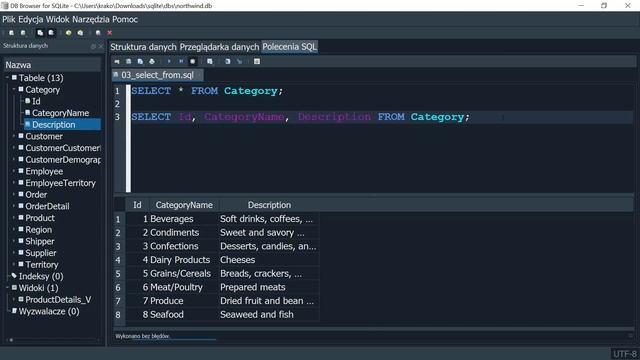Click the Execute current line icon
The image size is (640, 360).
[181, 62]
